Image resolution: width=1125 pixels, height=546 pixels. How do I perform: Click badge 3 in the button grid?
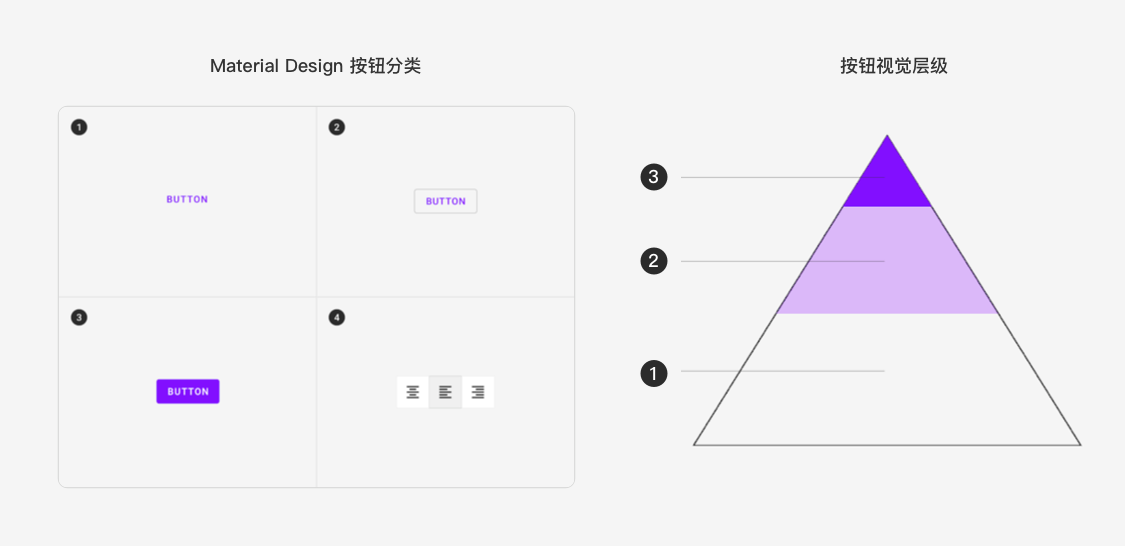(79, 317)
